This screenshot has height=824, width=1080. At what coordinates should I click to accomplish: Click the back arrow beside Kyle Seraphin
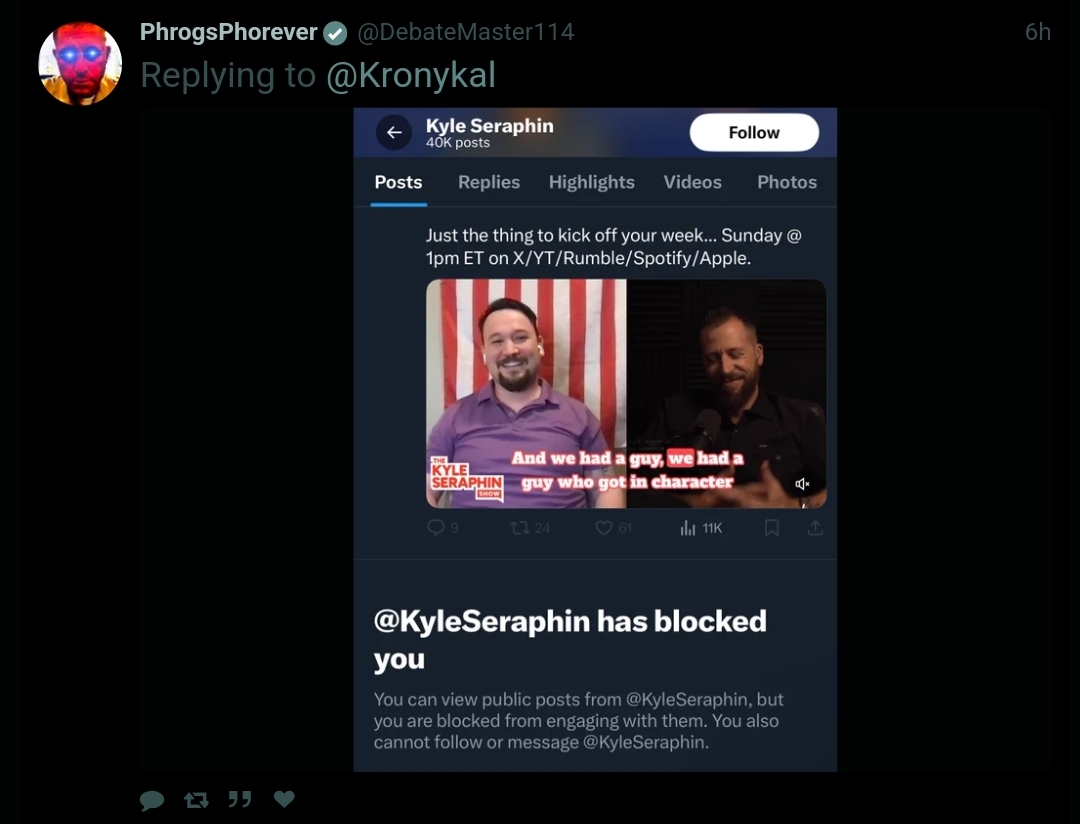pos(394,132)
